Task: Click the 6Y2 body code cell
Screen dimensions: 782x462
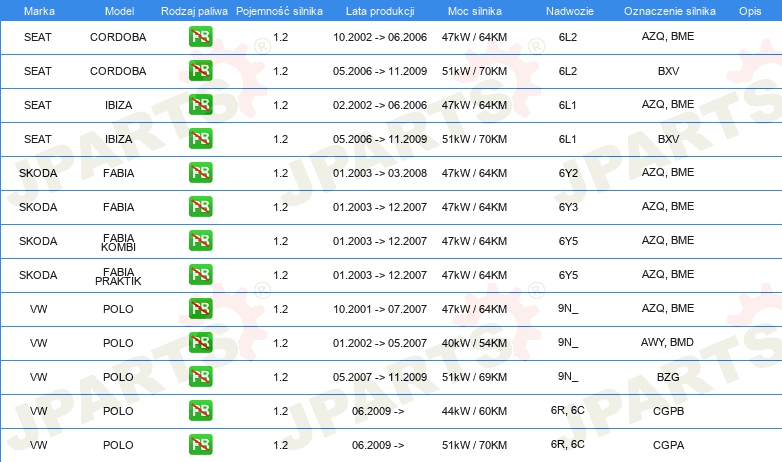Action: point(568,173)
